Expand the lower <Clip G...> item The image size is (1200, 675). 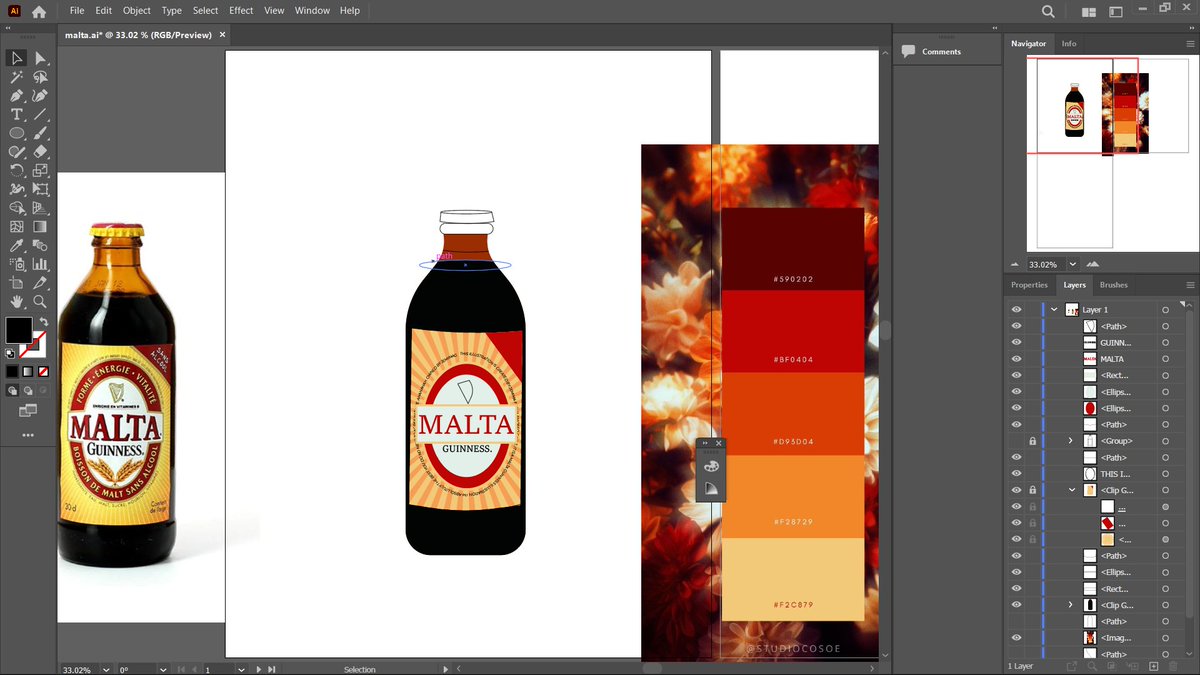pos(1070,605)
